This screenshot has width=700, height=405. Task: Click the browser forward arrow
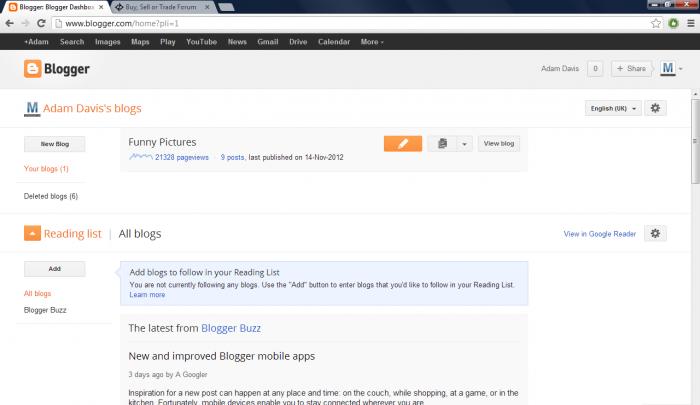25,23
